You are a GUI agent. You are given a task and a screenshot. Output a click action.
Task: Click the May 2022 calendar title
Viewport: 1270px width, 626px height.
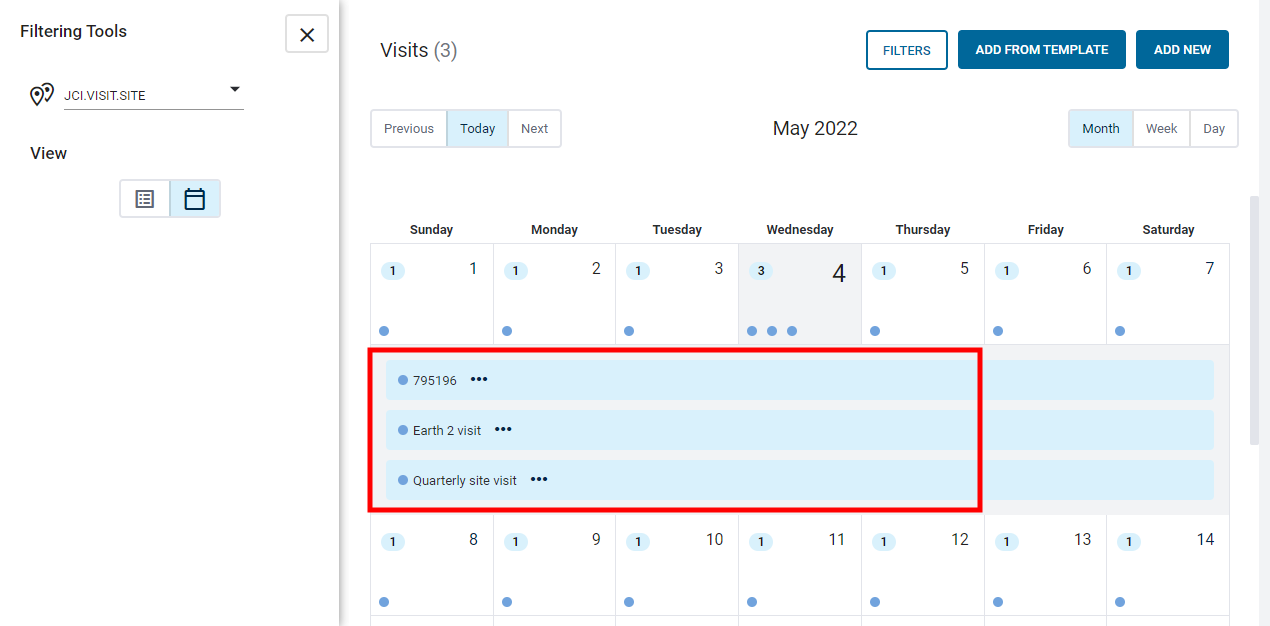click(815, 129)
